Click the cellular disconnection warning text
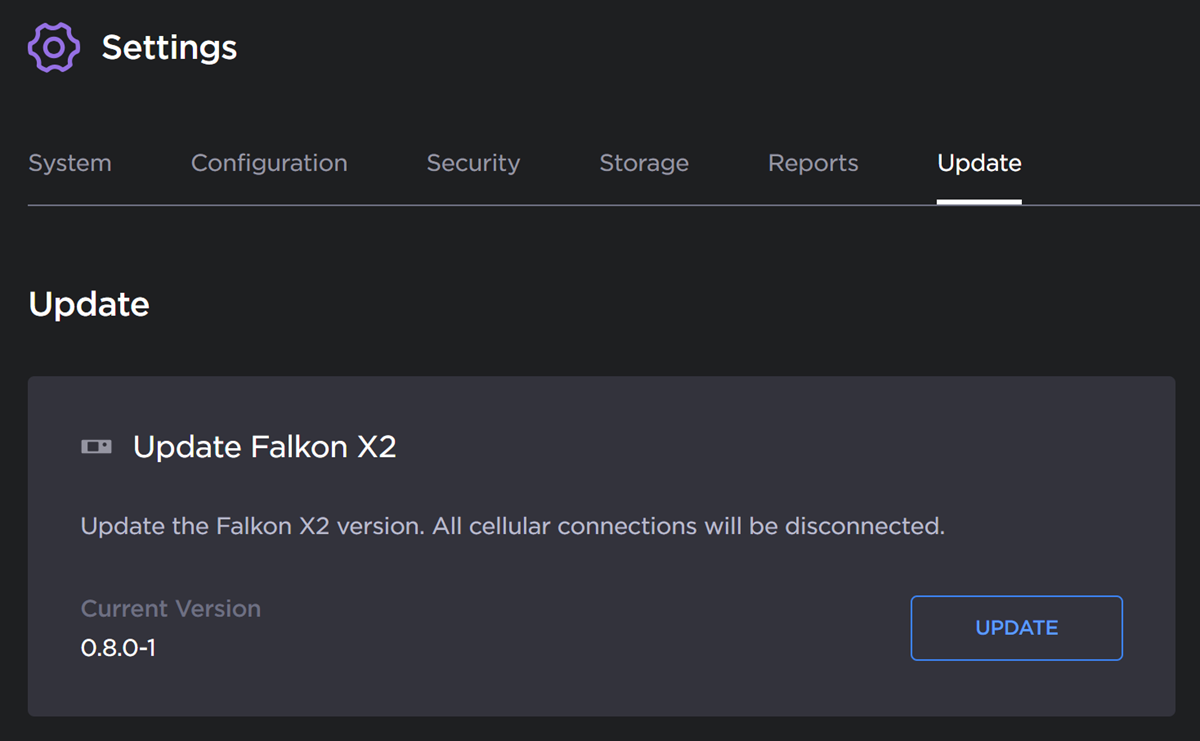Viewport: 1200px width, 741px height. tap(512, 526)
